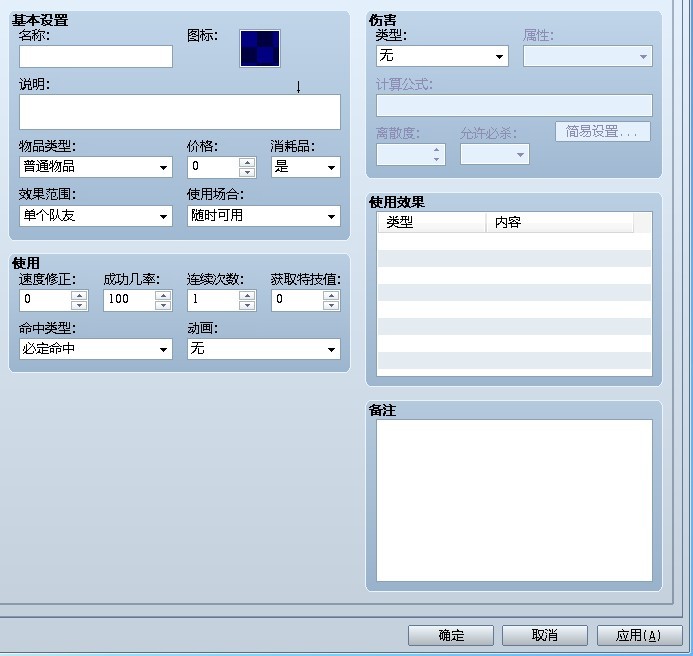Open the 伤害 类型 dropdown

tap(442, 56)
